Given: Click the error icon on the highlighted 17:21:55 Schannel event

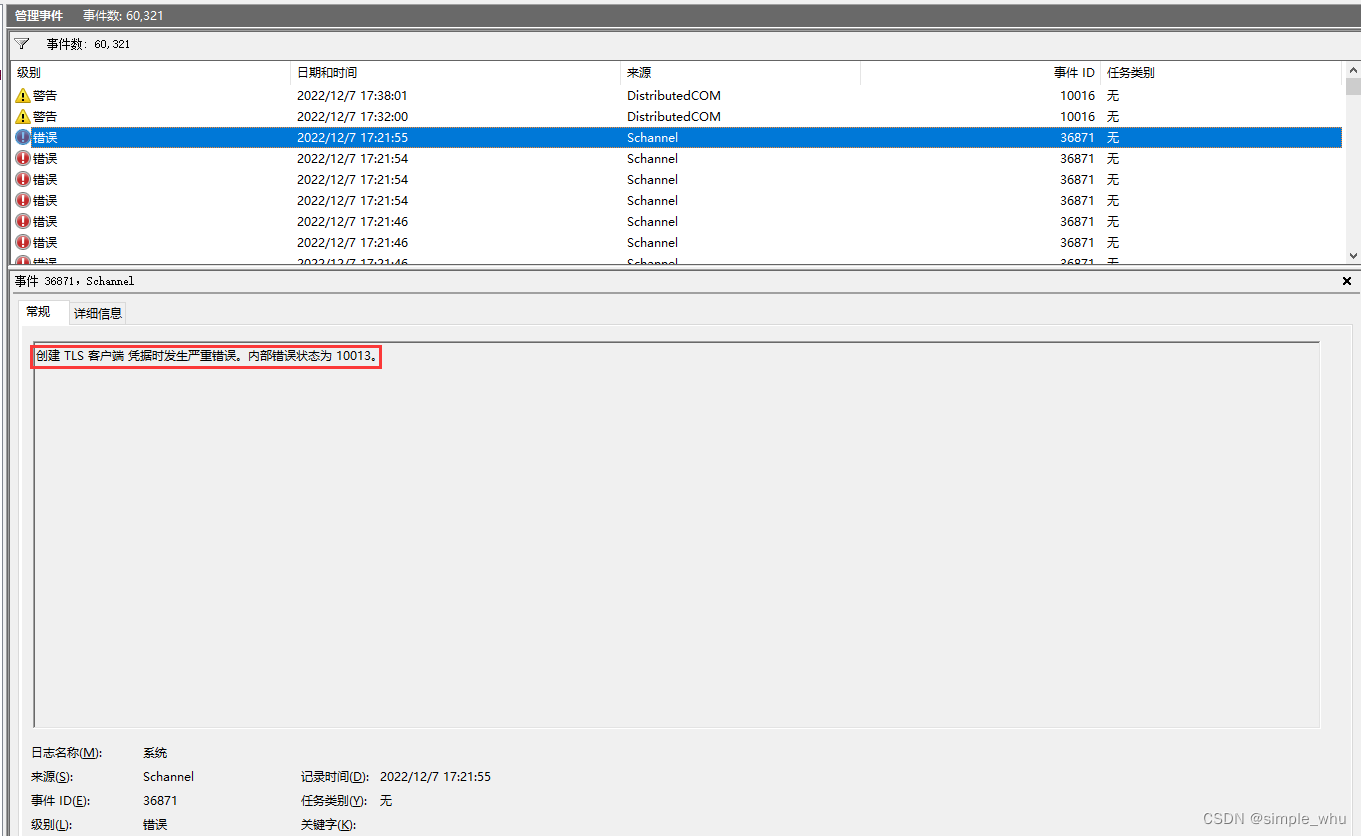Looking at the screenshot, I should (x=22, y=137).
